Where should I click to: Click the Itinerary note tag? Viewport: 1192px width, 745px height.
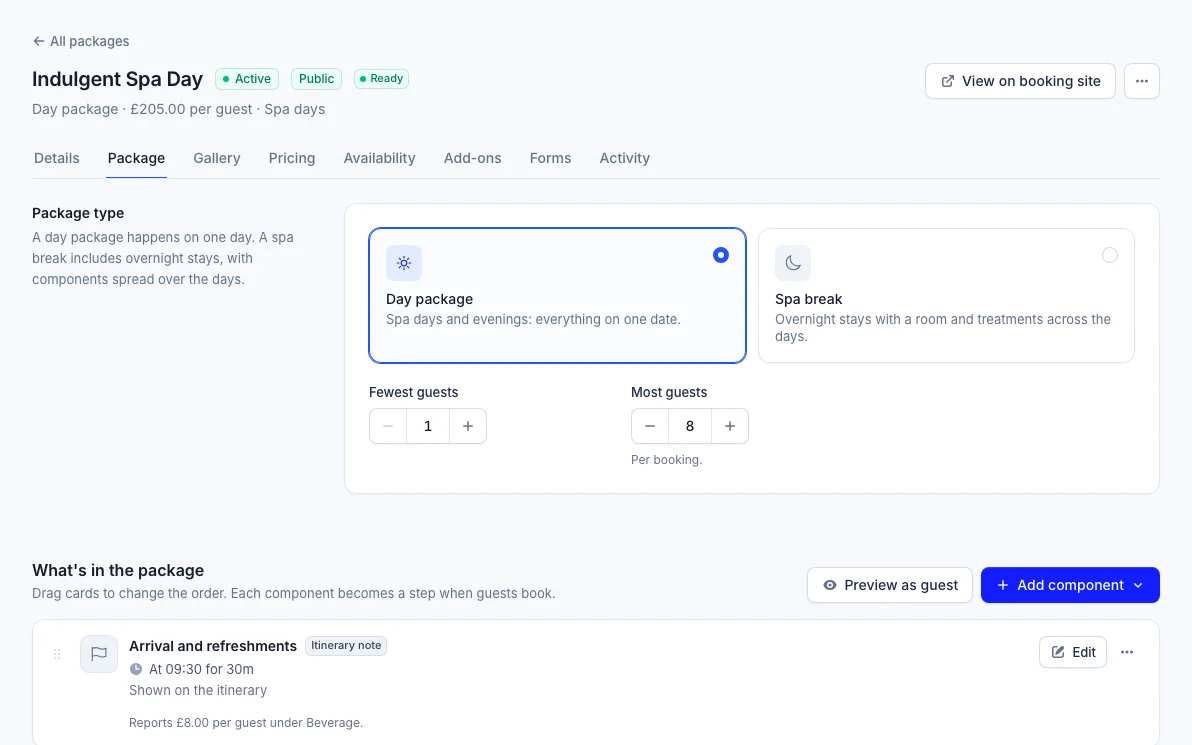click(x=346, y=645)
